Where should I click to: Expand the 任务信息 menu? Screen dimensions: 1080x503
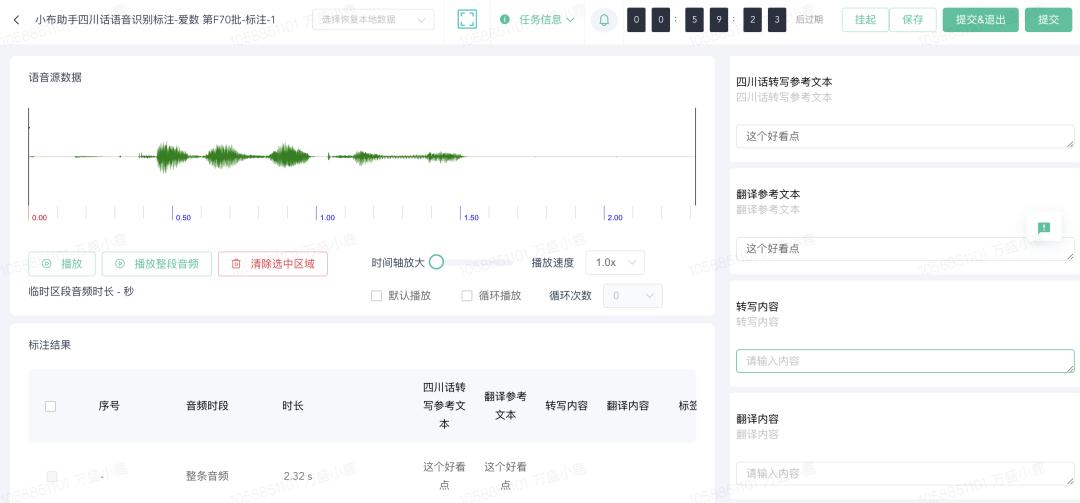(548, 20)
